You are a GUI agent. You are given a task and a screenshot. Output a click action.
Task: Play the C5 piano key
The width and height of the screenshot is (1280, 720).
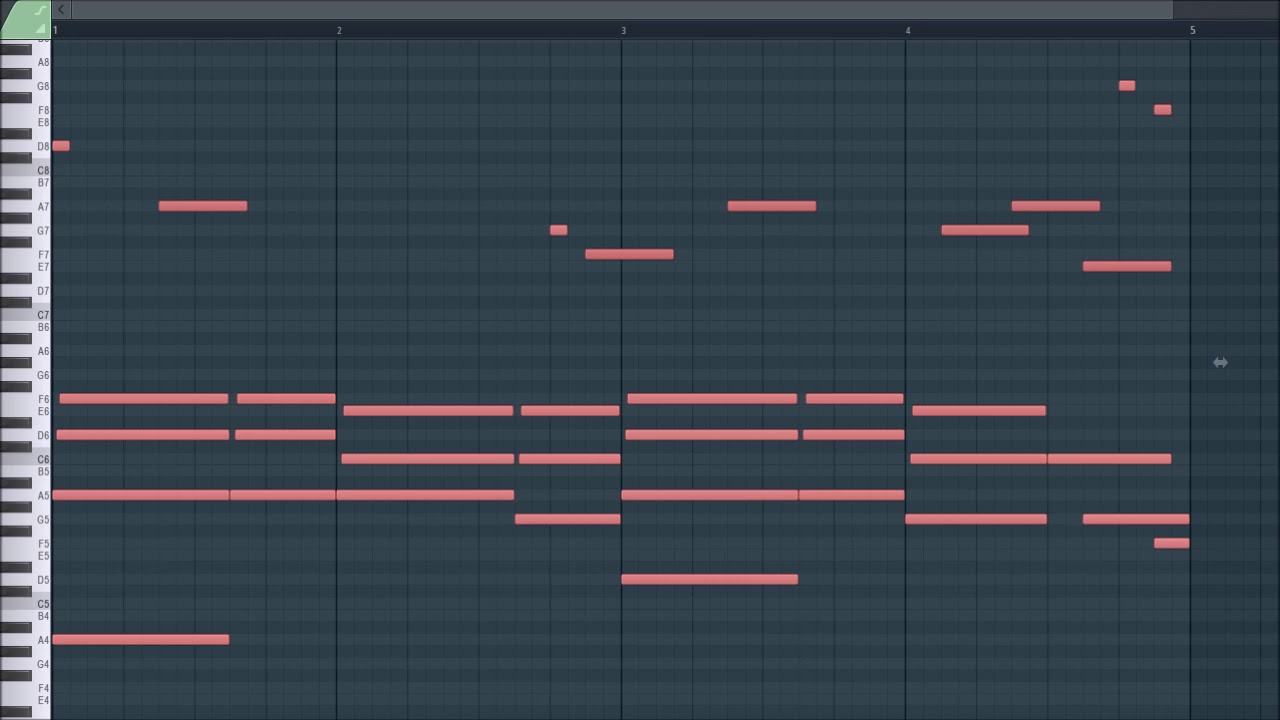pos(26,604)
